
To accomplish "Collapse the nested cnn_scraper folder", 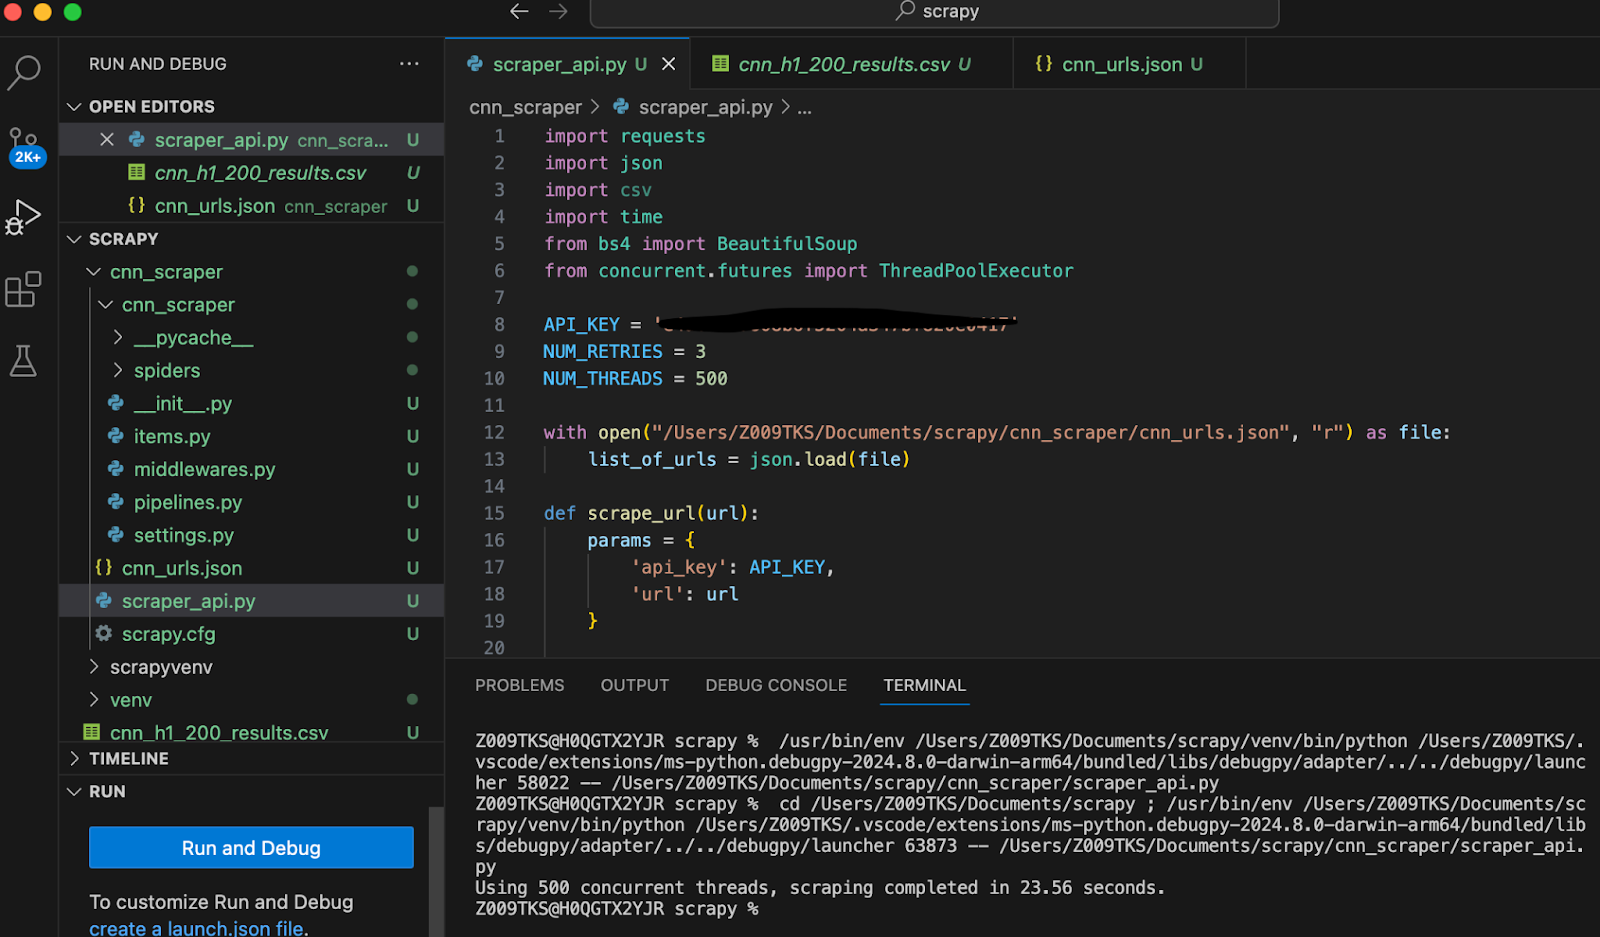I will tap(252, 305).
